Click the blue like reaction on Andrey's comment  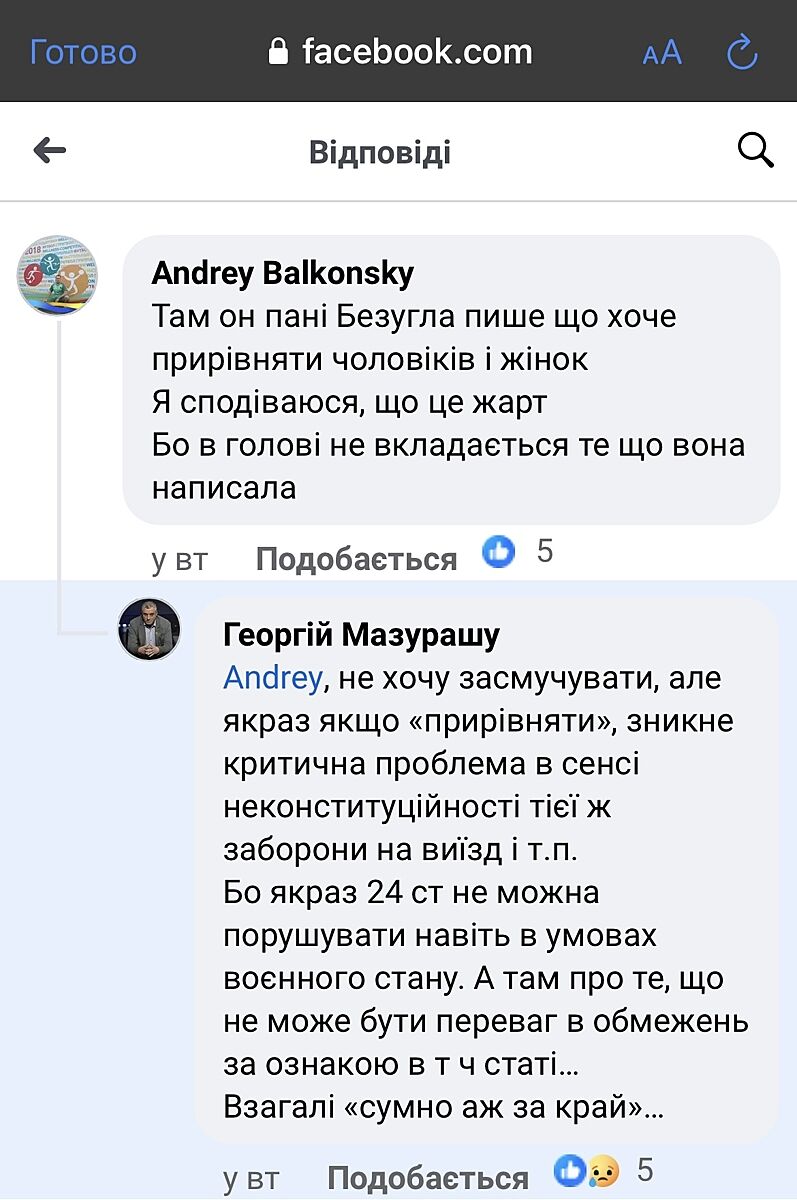click(498, 551)
